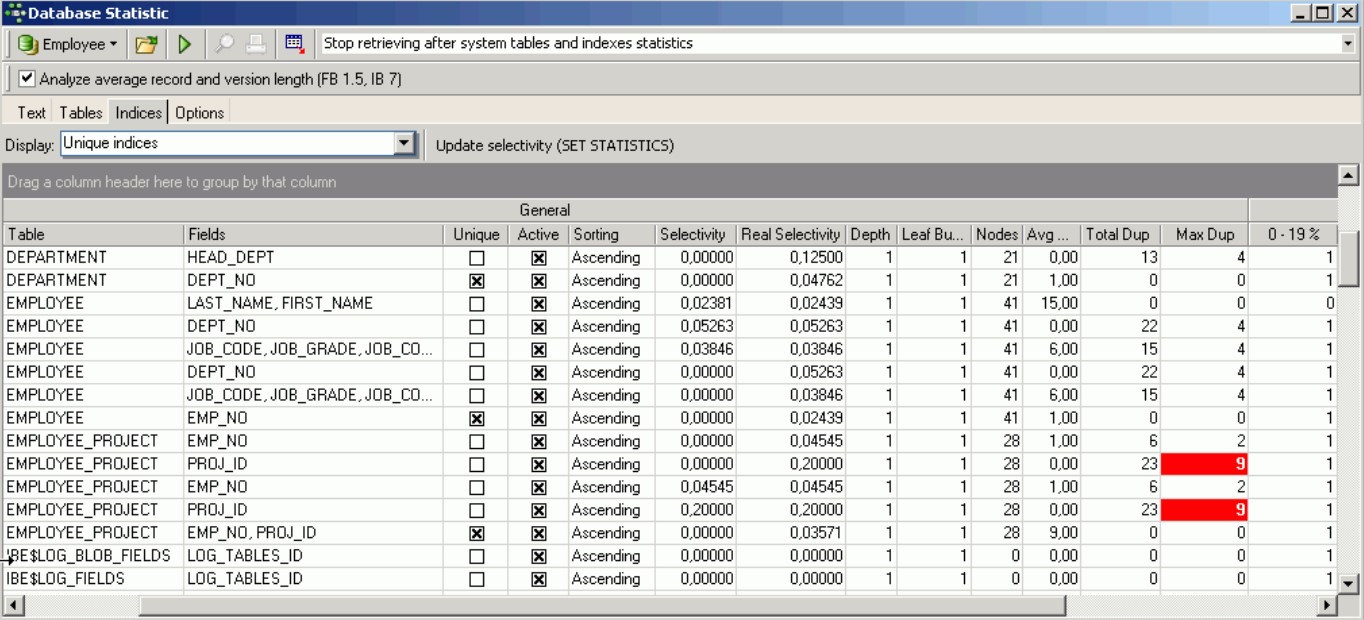Sort by the Real Selectivity column header
Image resolution: width=1364 pixels, height=620 pixels.
[x=790, y=234]
